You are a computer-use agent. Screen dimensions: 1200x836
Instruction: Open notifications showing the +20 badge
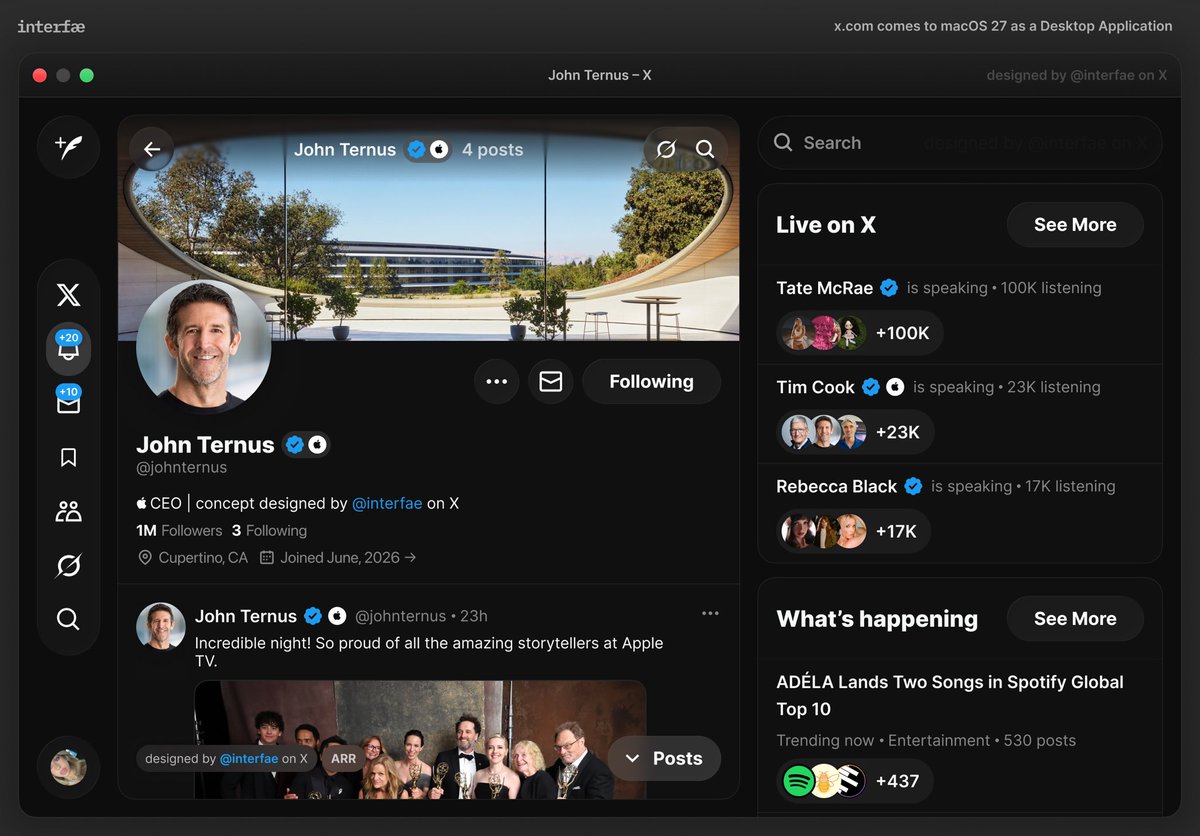tap(68, 349)
